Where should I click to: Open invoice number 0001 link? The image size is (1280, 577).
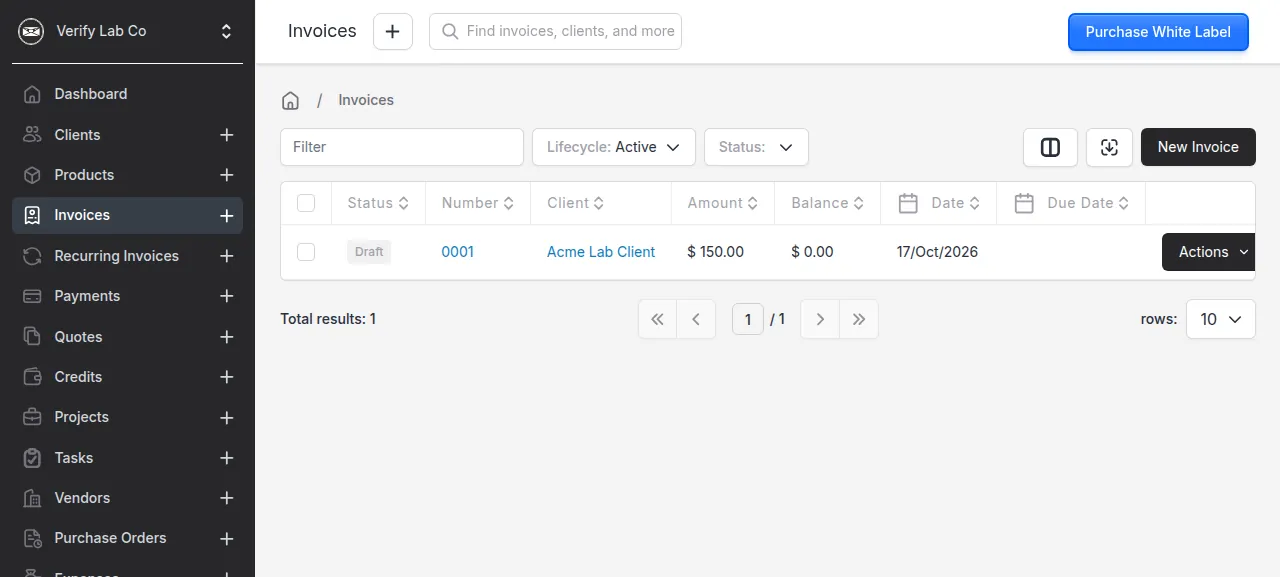coord(457,252)
